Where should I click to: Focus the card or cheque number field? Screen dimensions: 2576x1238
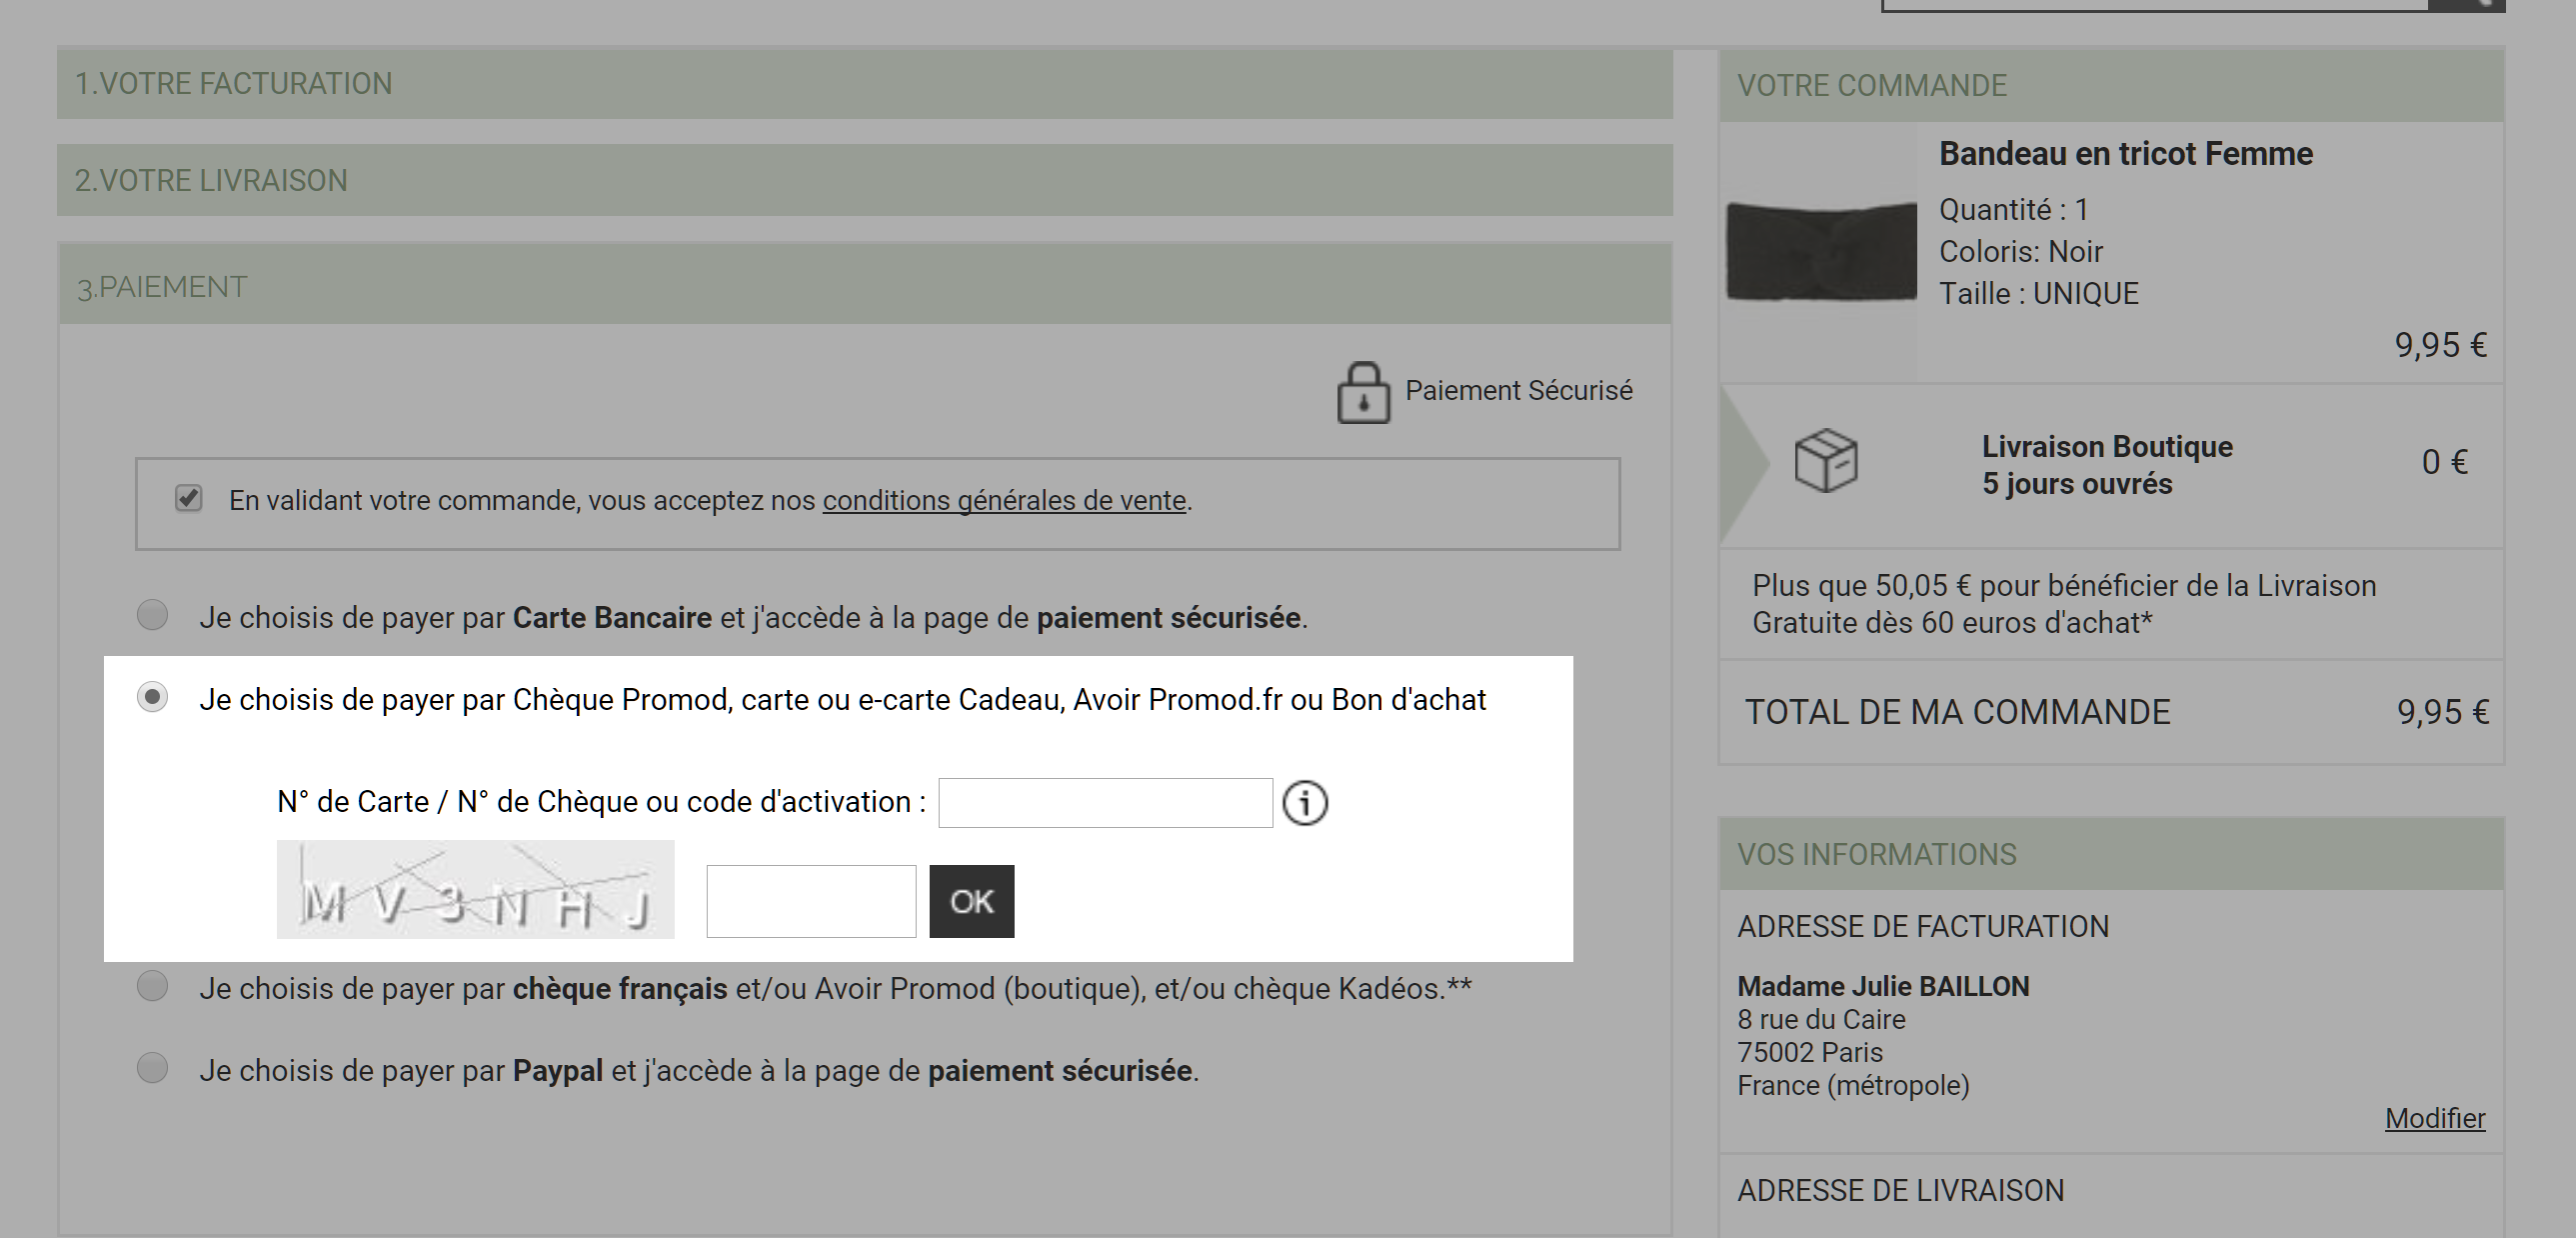point(1106,803)
